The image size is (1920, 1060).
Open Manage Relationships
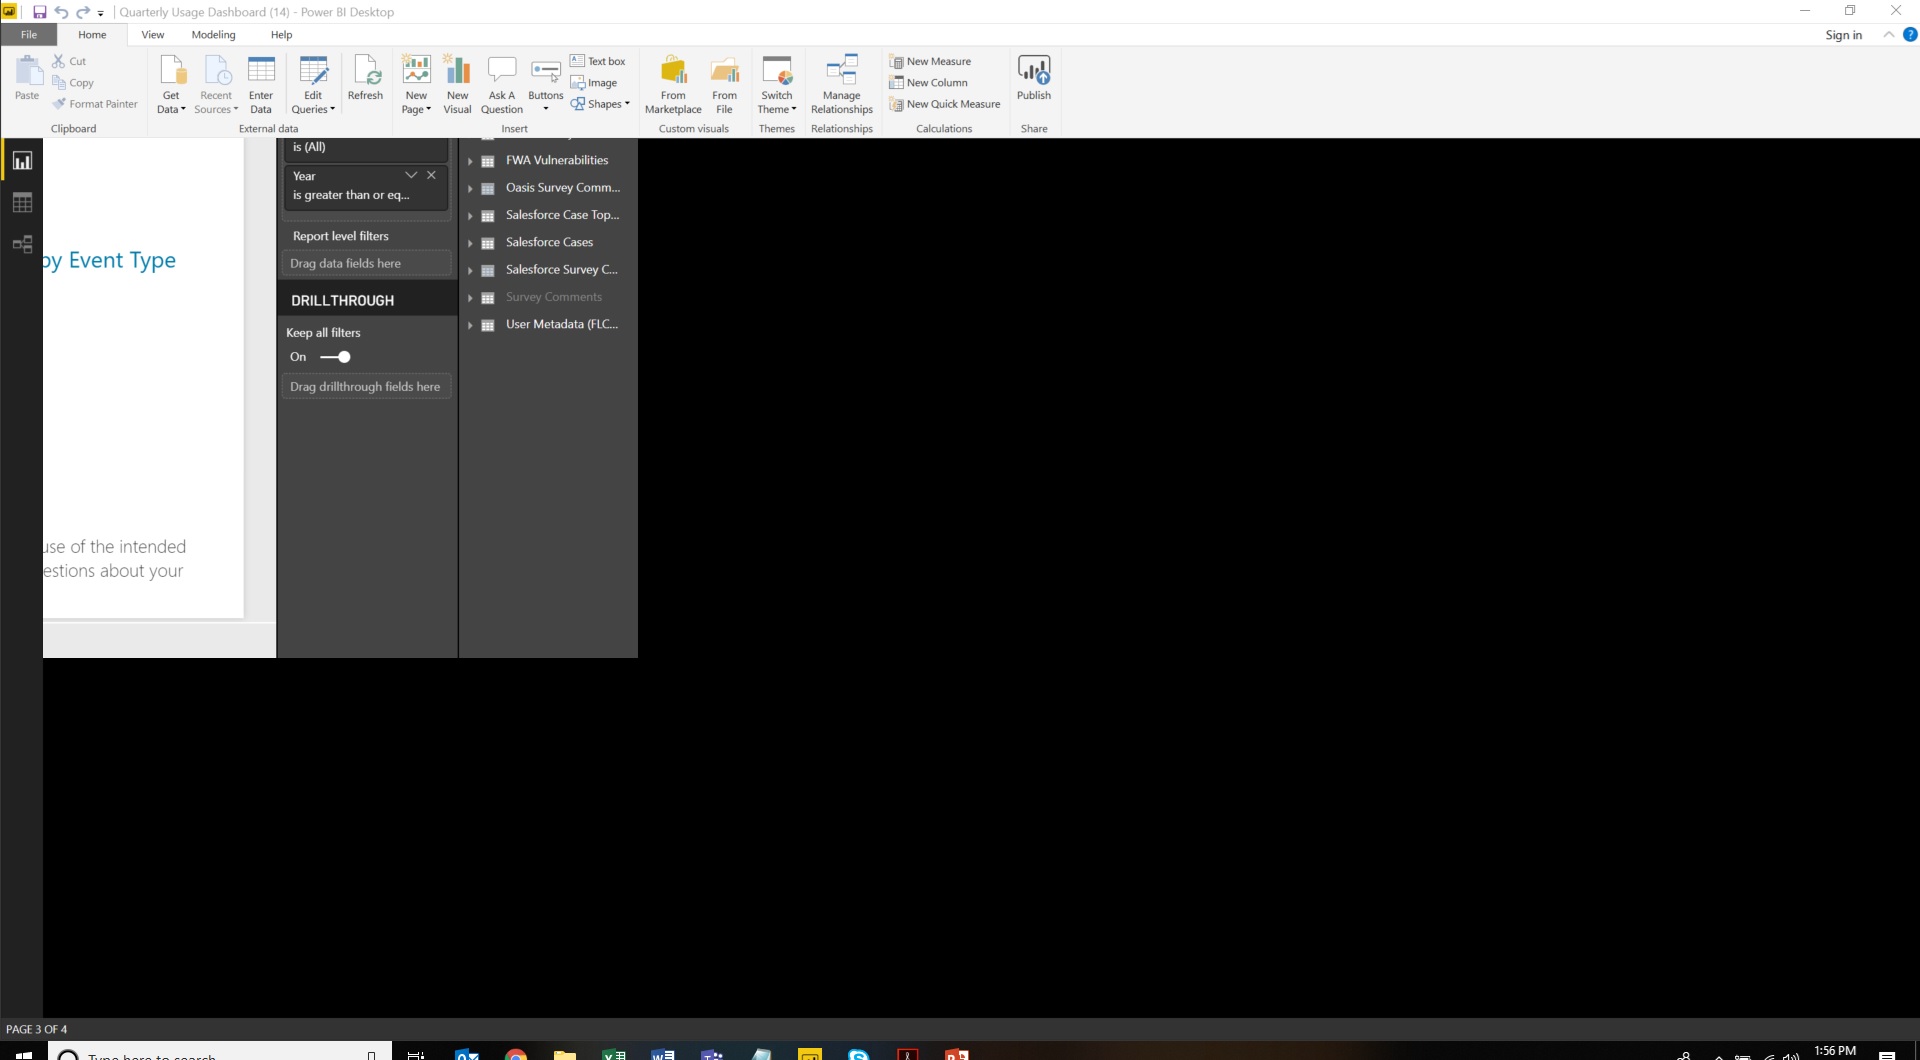[x=841, y=85]
